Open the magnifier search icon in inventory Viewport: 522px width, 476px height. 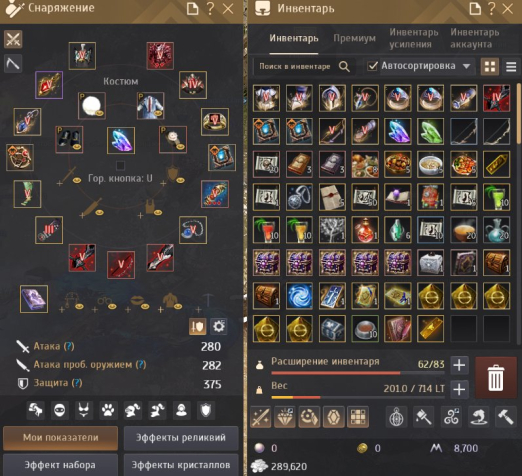point(344,66)
